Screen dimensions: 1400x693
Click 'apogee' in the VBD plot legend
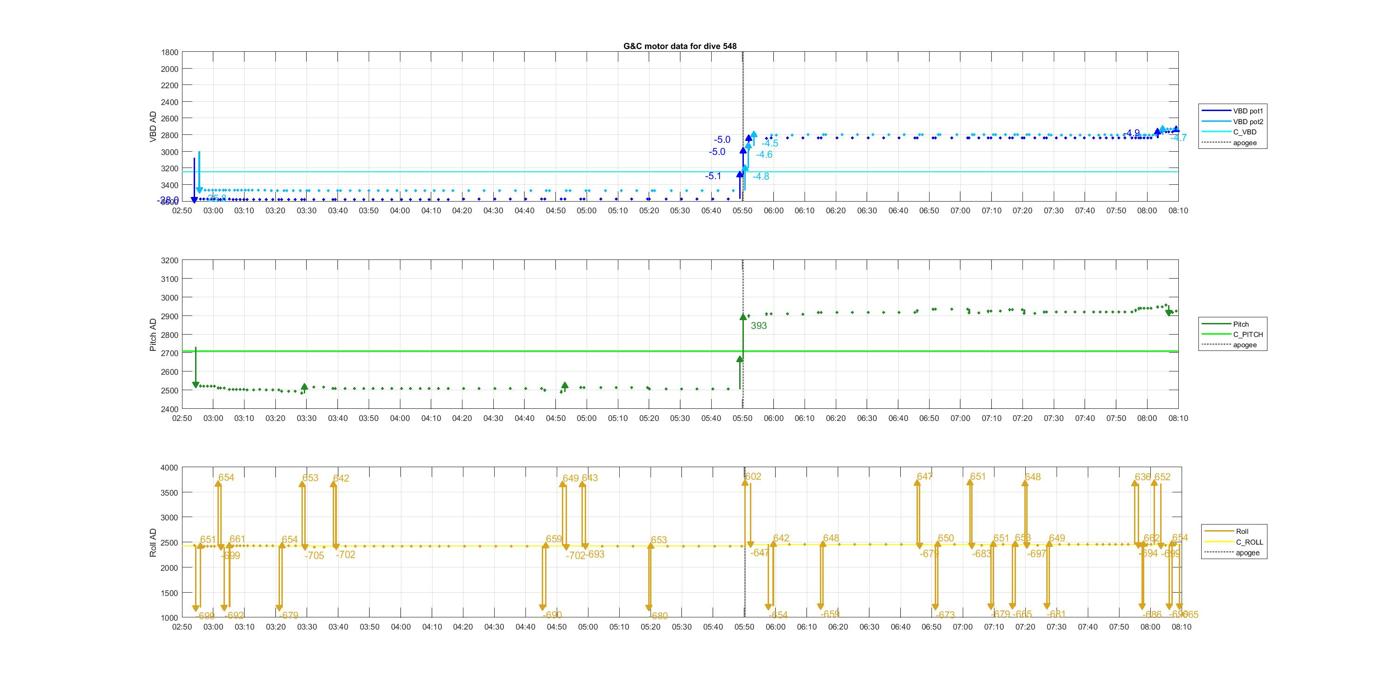point(1245,142)
